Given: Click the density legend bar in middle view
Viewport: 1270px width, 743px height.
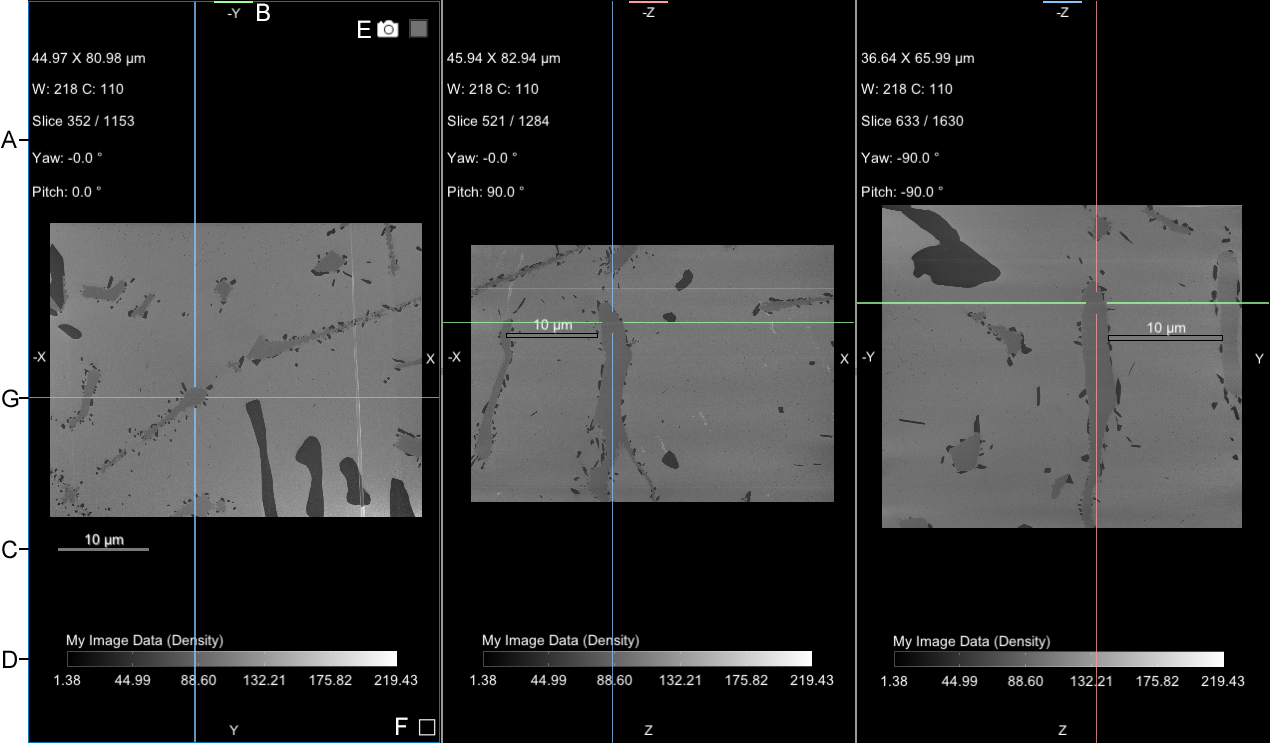Looking at the screenshot, I should (x=647, y=659).
